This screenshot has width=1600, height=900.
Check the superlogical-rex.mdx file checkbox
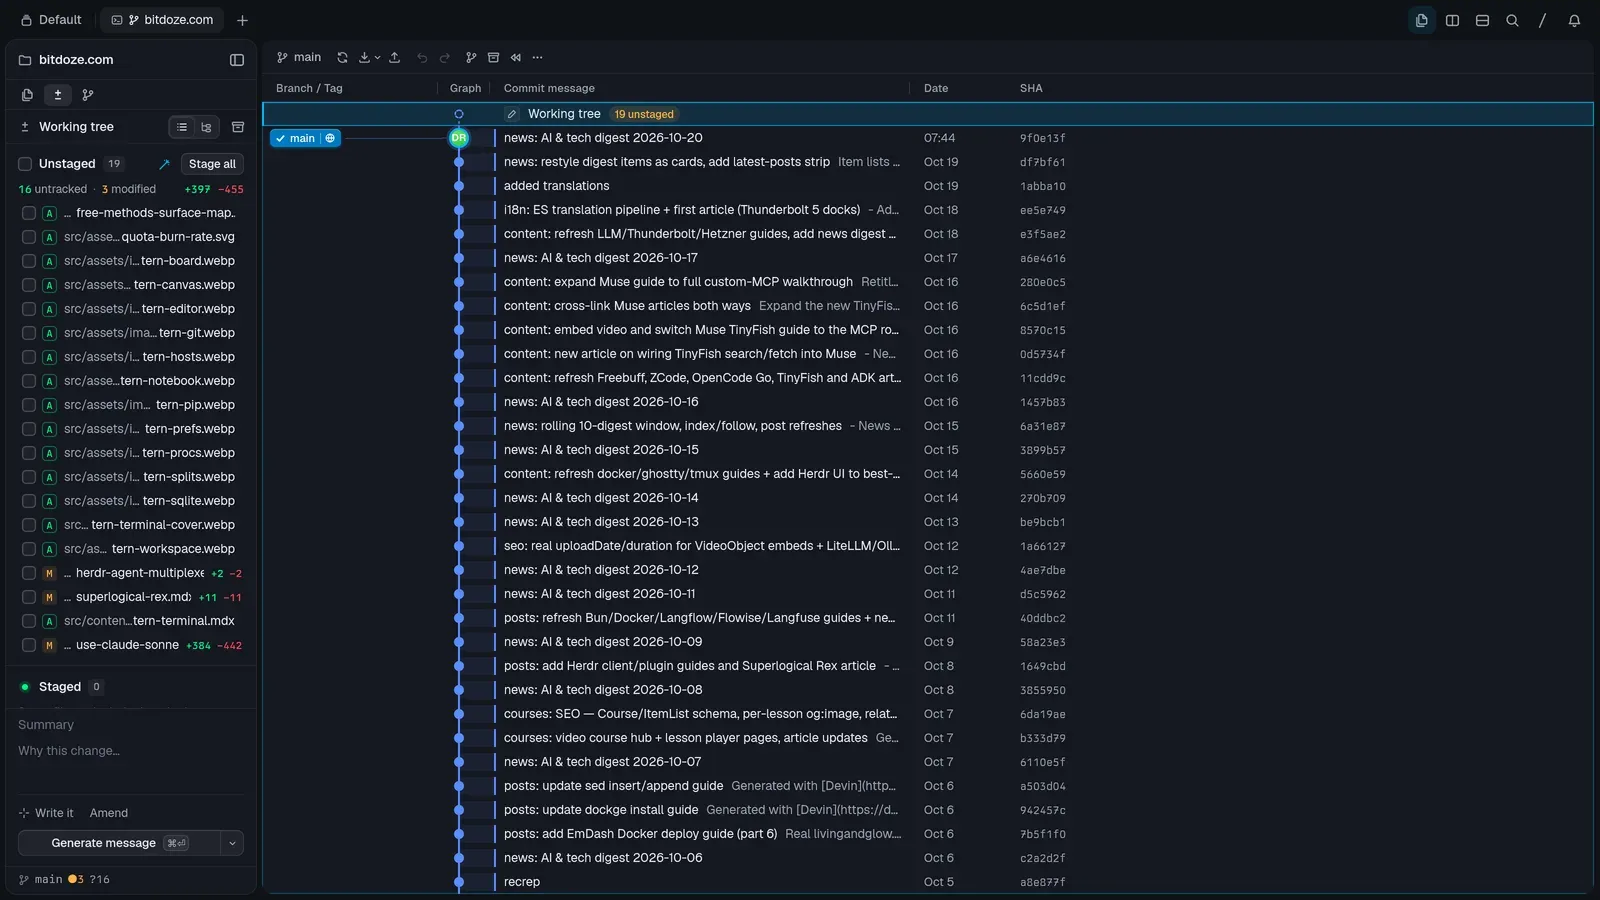(29, 597)
